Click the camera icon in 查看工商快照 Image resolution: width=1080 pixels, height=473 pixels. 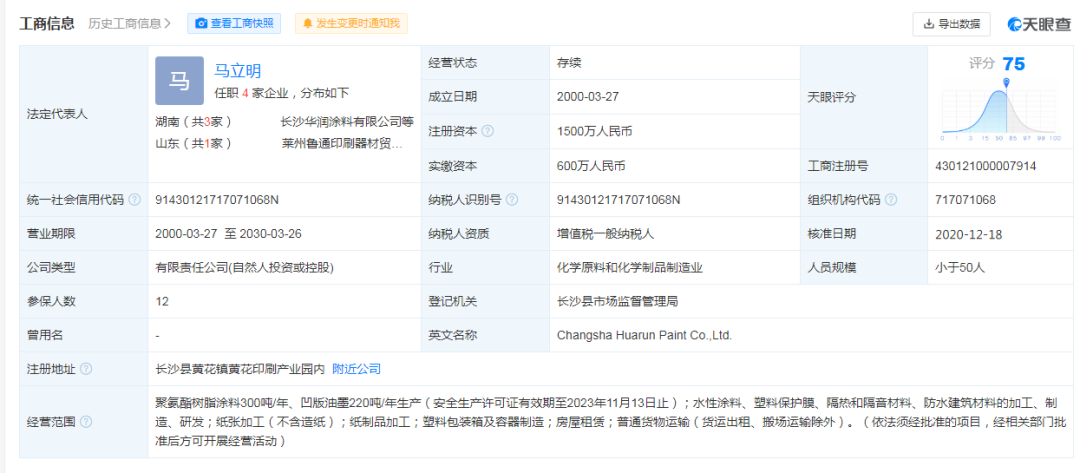pyautogui.click(x=202, y=23)
